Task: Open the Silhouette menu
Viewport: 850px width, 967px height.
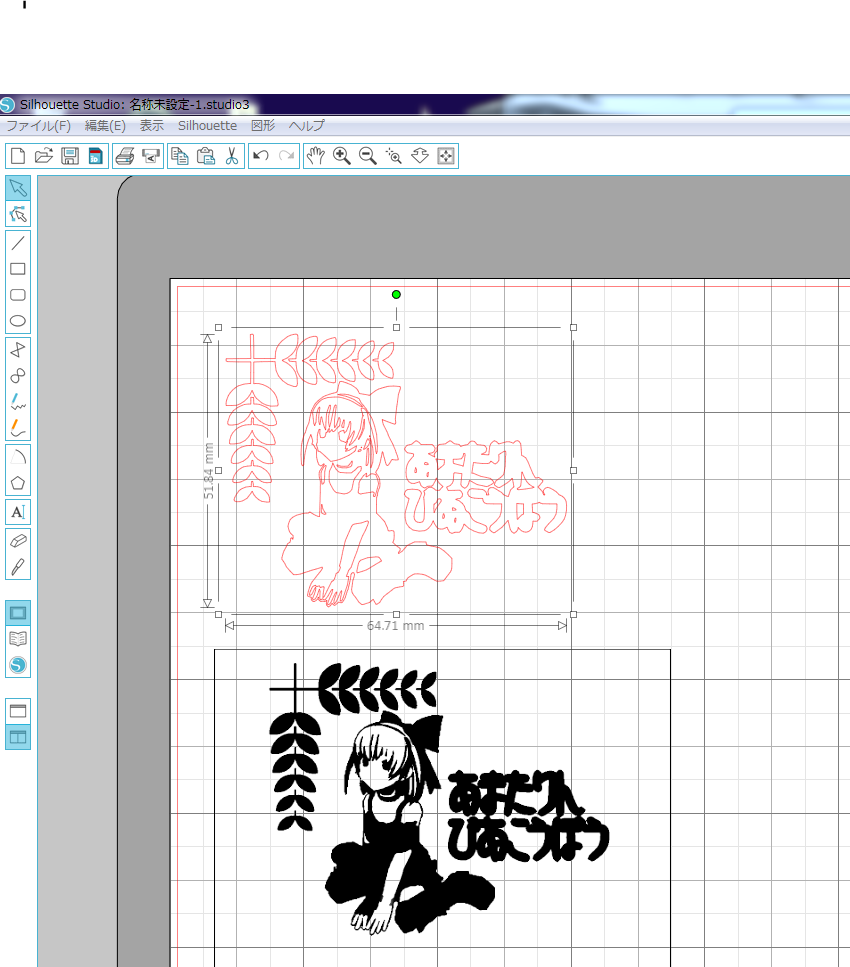Action: pyautogui.click(x=207, y=126)
